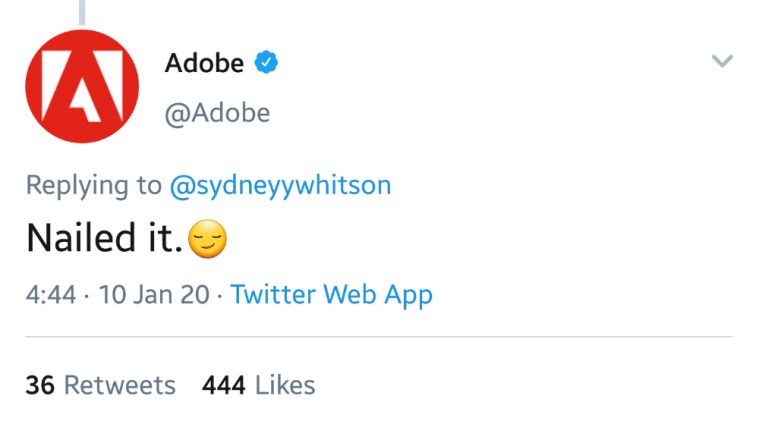Click the number 36 retweet count
This screenshot has height=421, width=759.
tap(40, 386)
